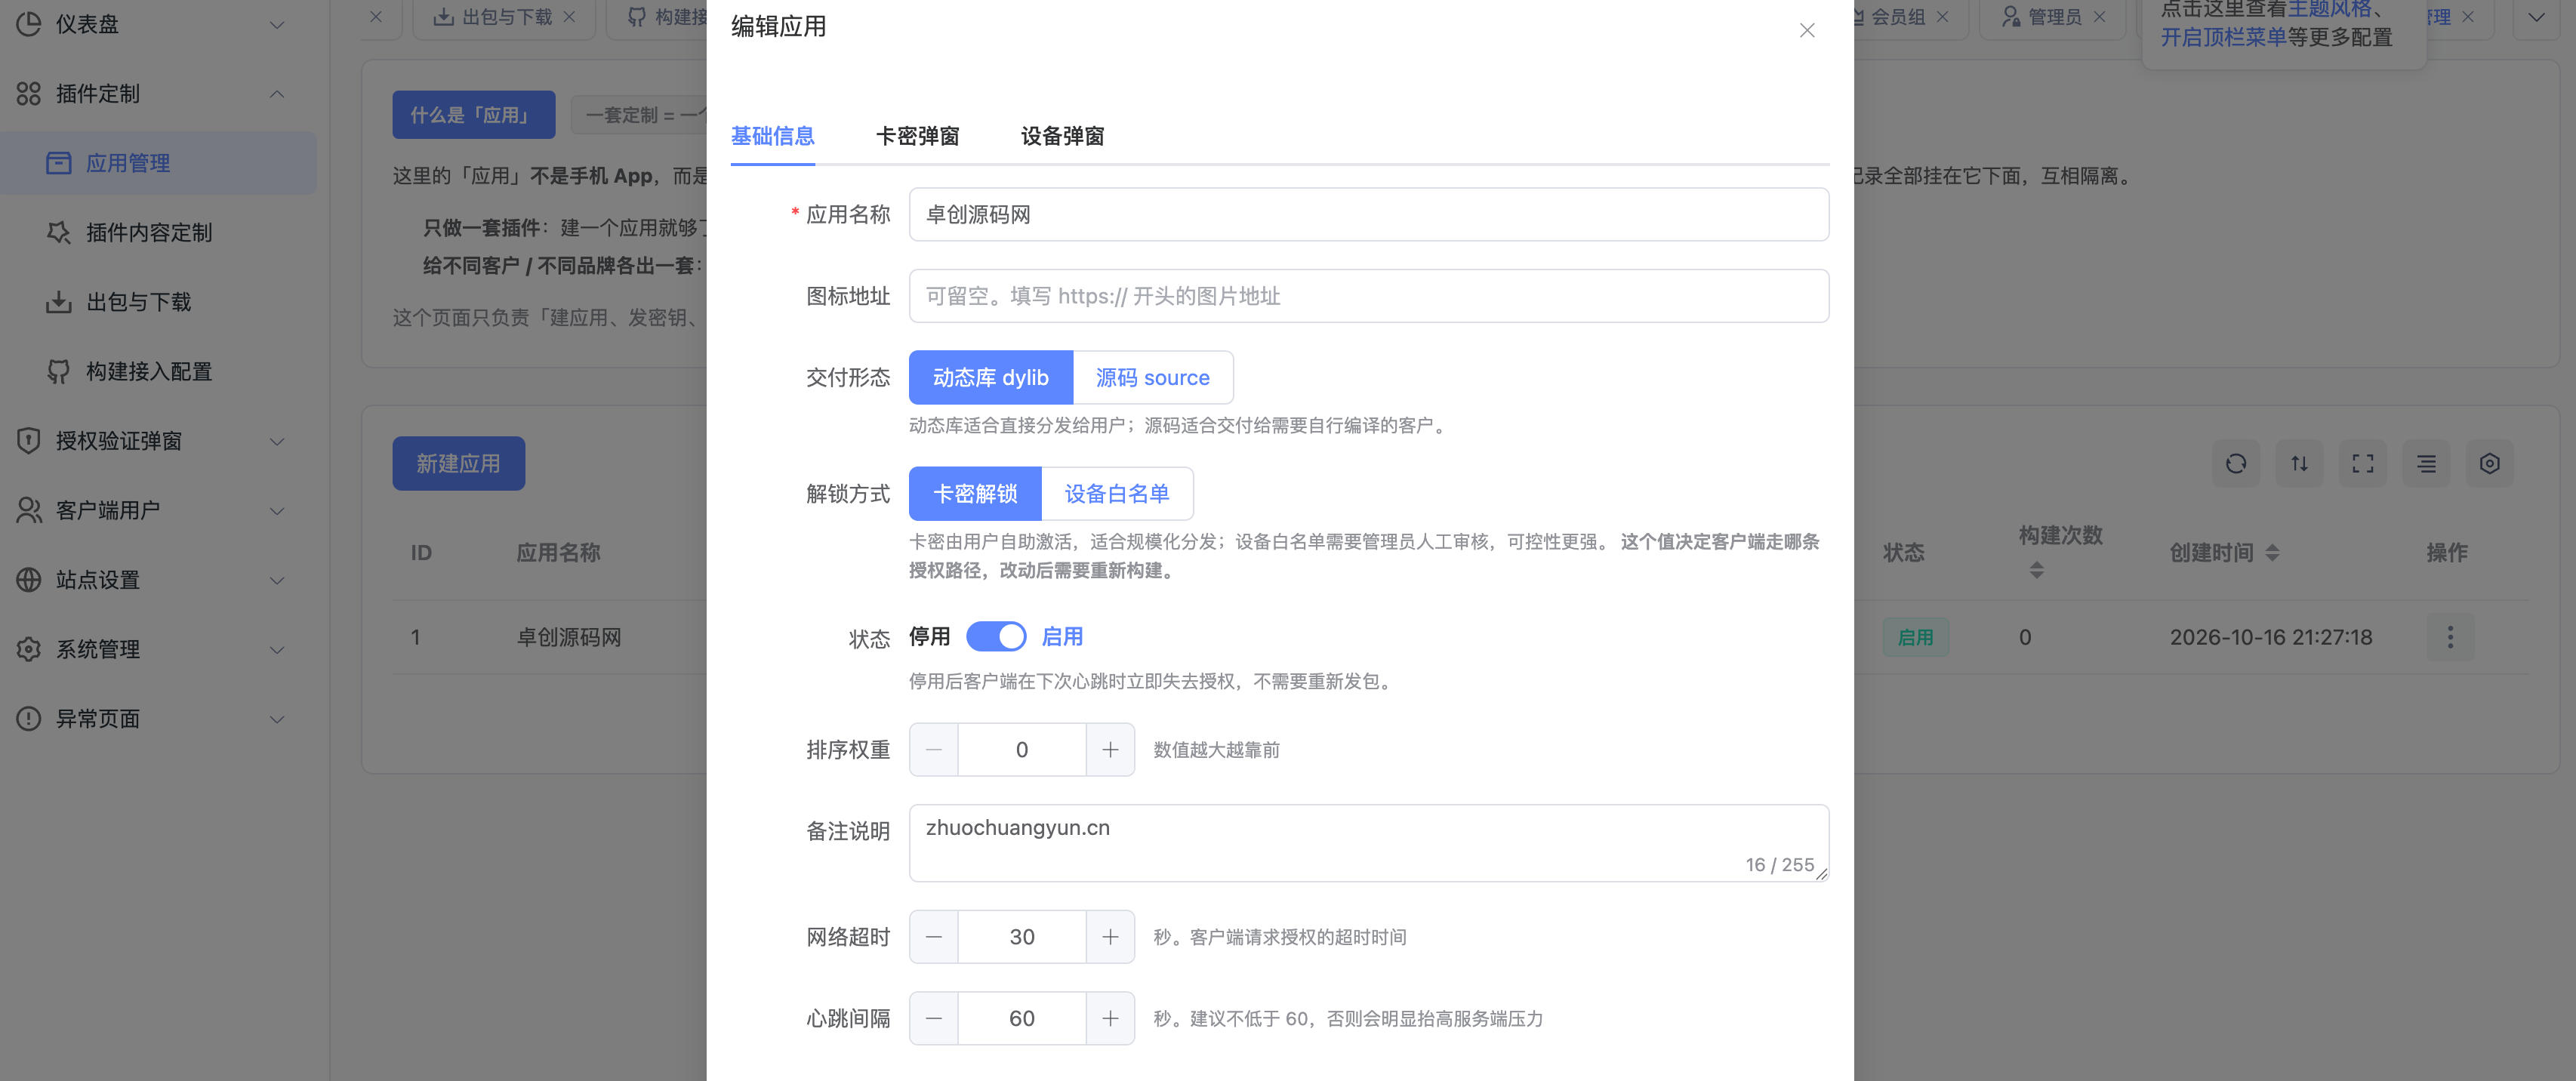Click the 新建应用 button

458,463
